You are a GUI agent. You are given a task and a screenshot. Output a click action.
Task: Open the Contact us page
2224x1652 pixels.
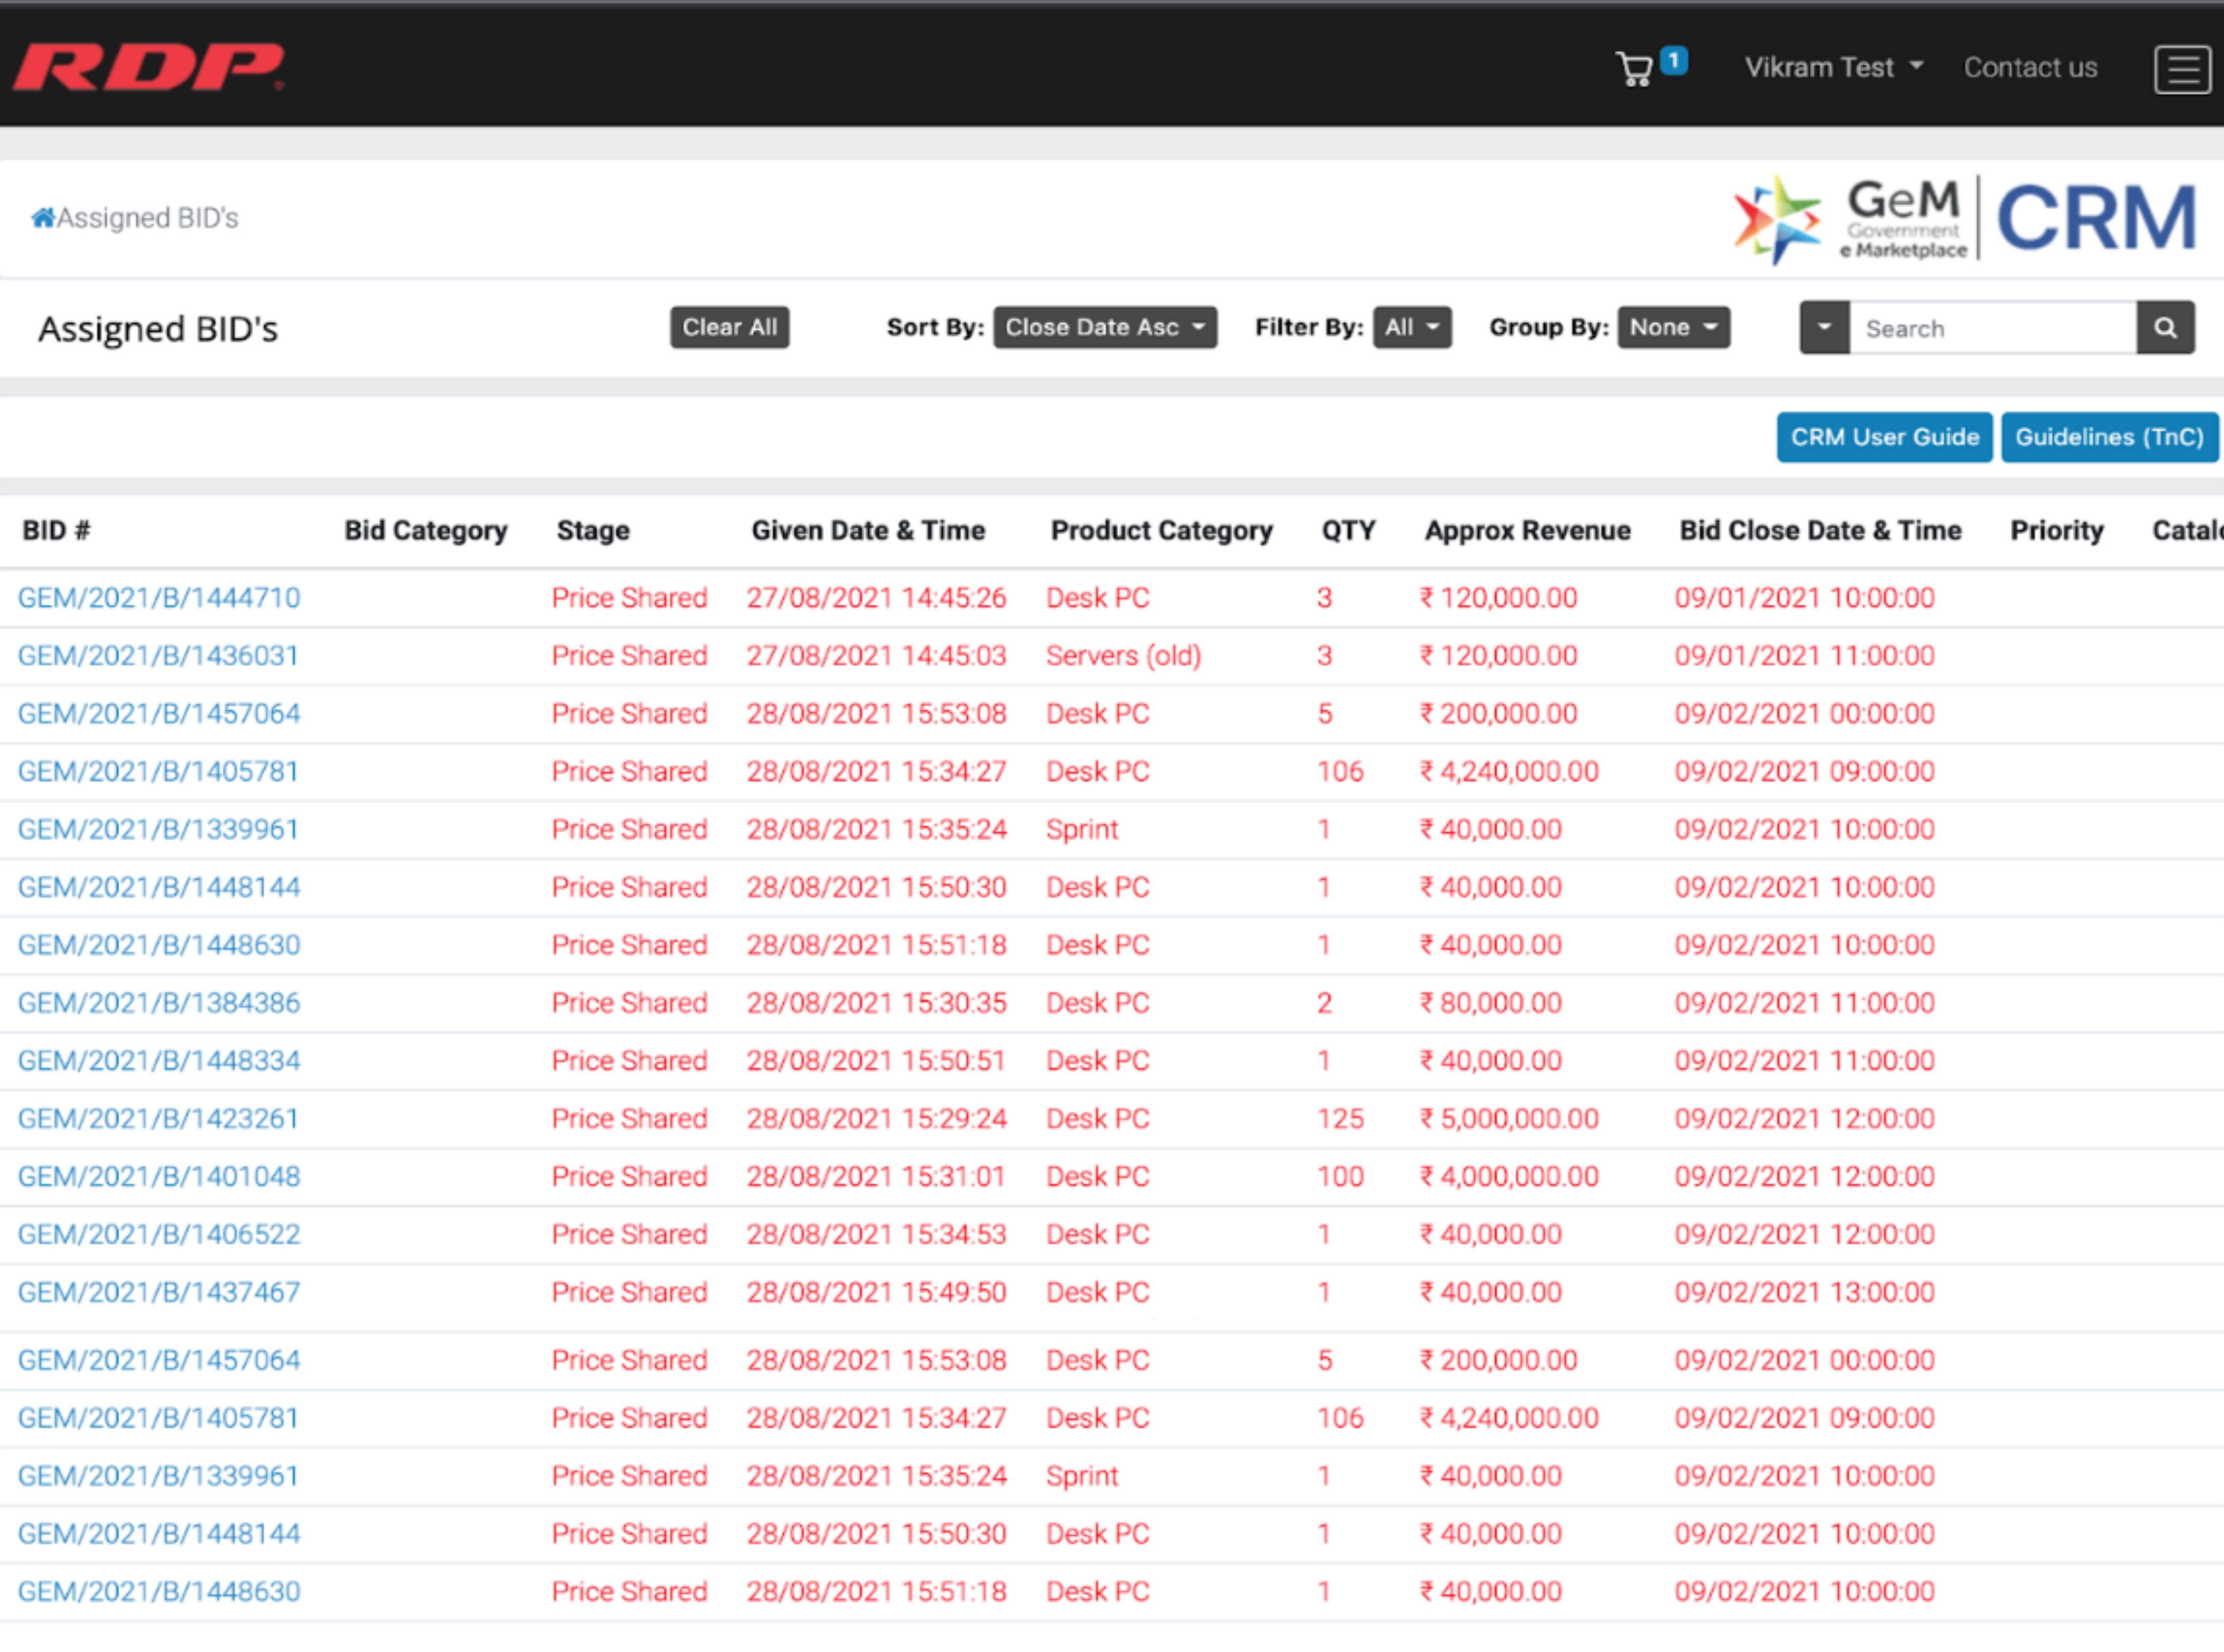coord(2030,67)
